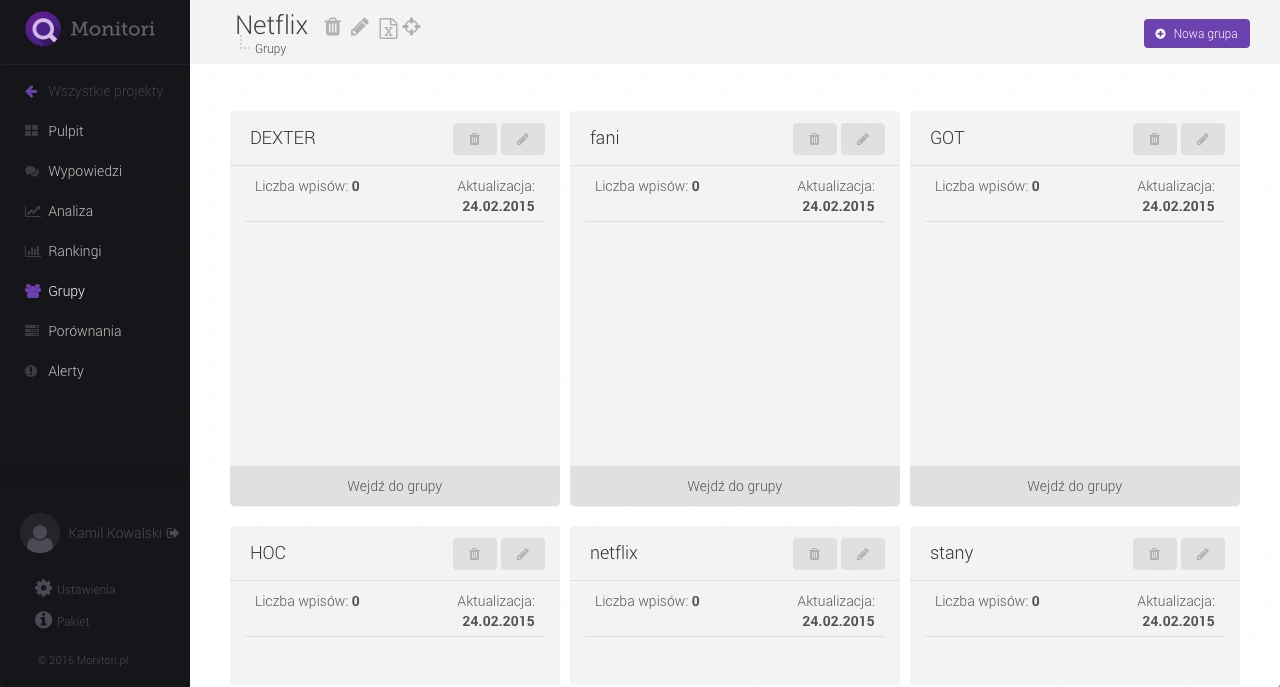Click the move crosshair icon beside Netflix
1280x687 pixels.
(411, 27)
